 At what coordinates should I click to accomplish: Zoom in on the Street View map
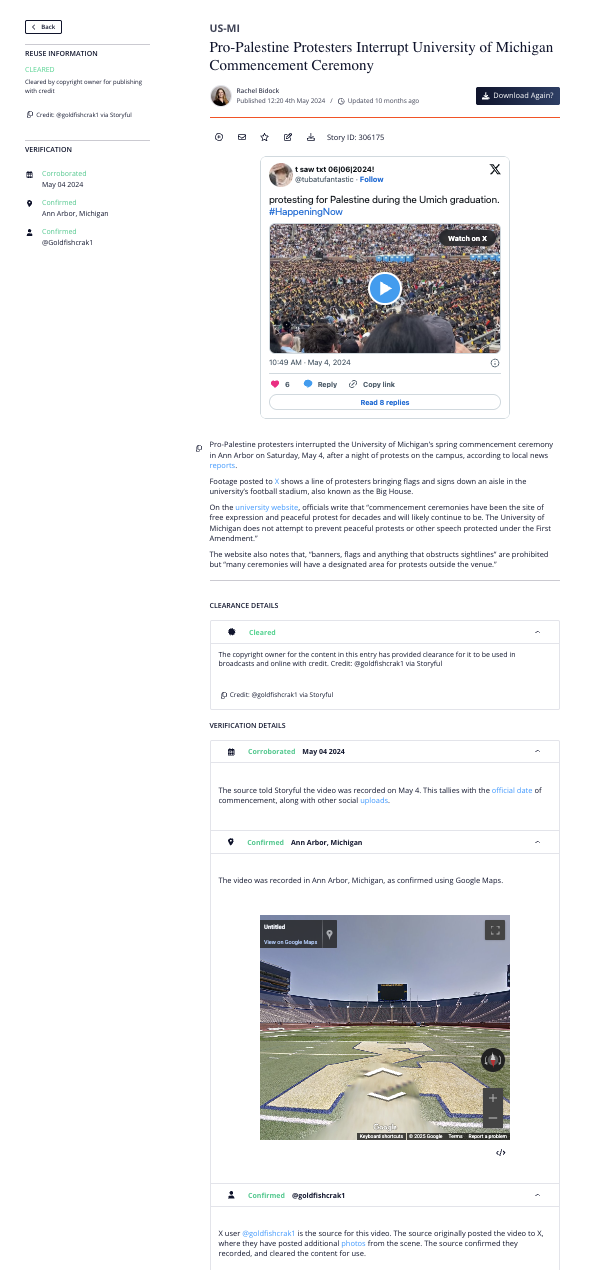(x=493, y=1097)
